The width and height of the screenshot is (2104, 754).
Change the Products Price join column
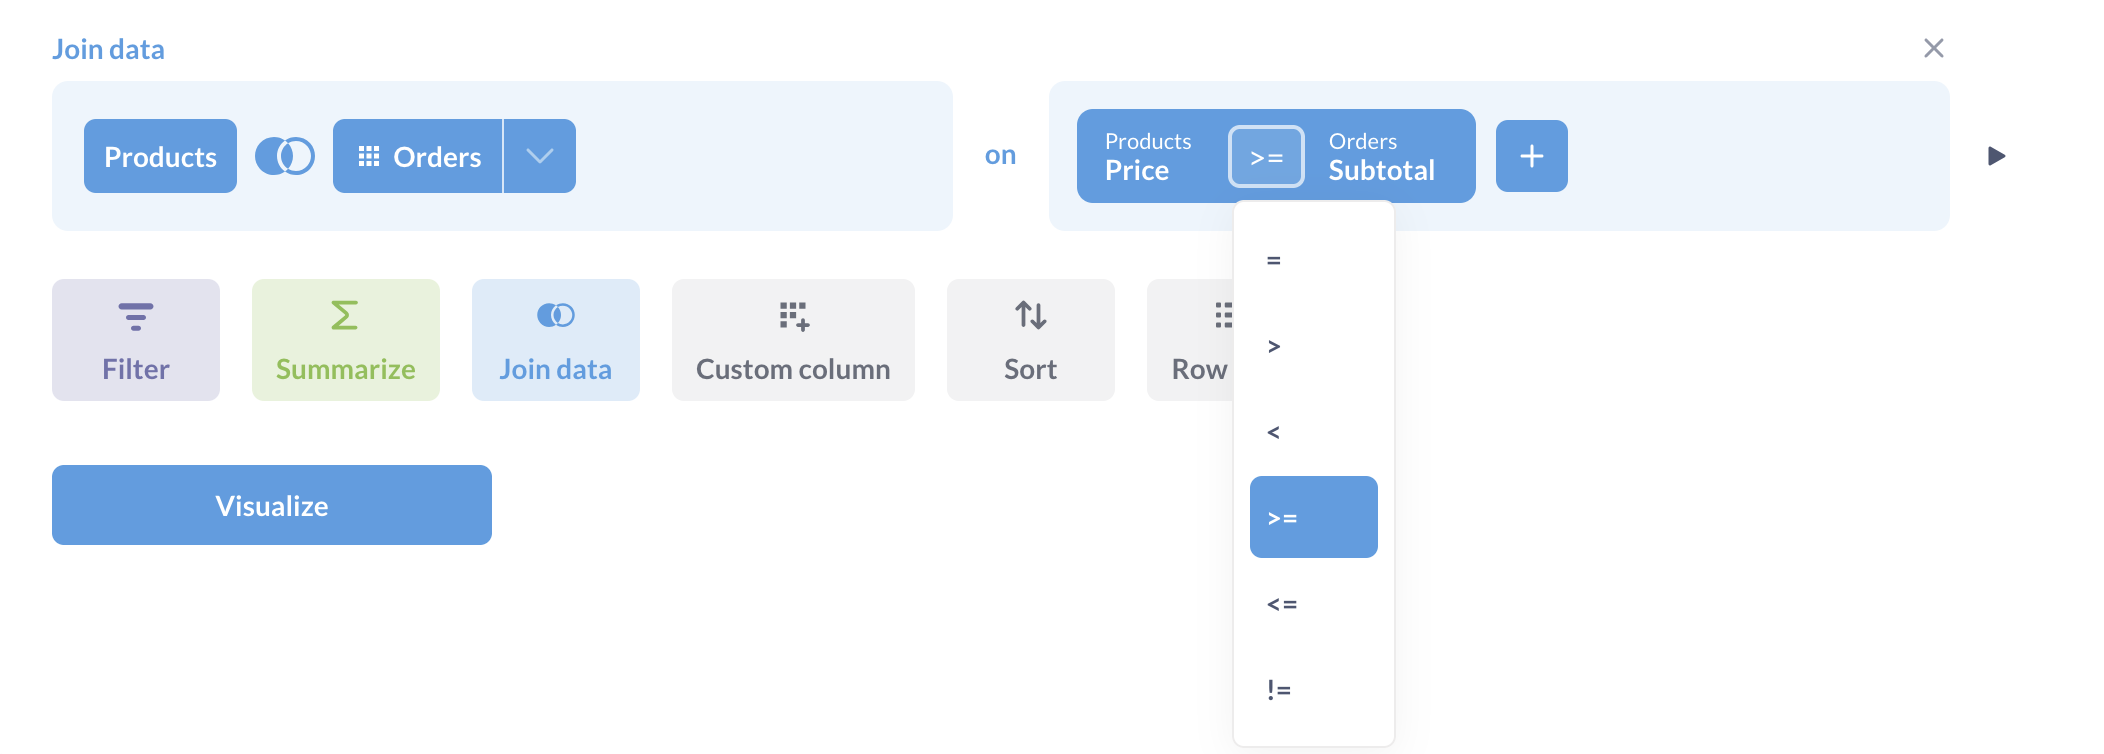click(x=1148, y=157)
